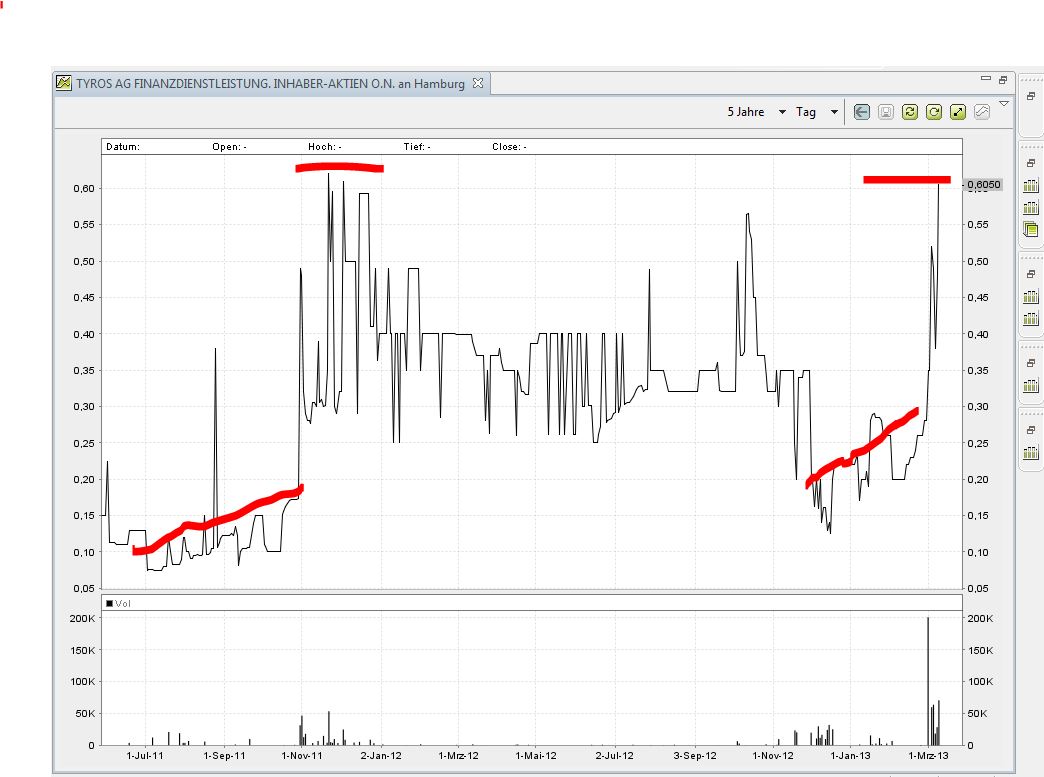Minimize the chart view panel

[986, 80]
